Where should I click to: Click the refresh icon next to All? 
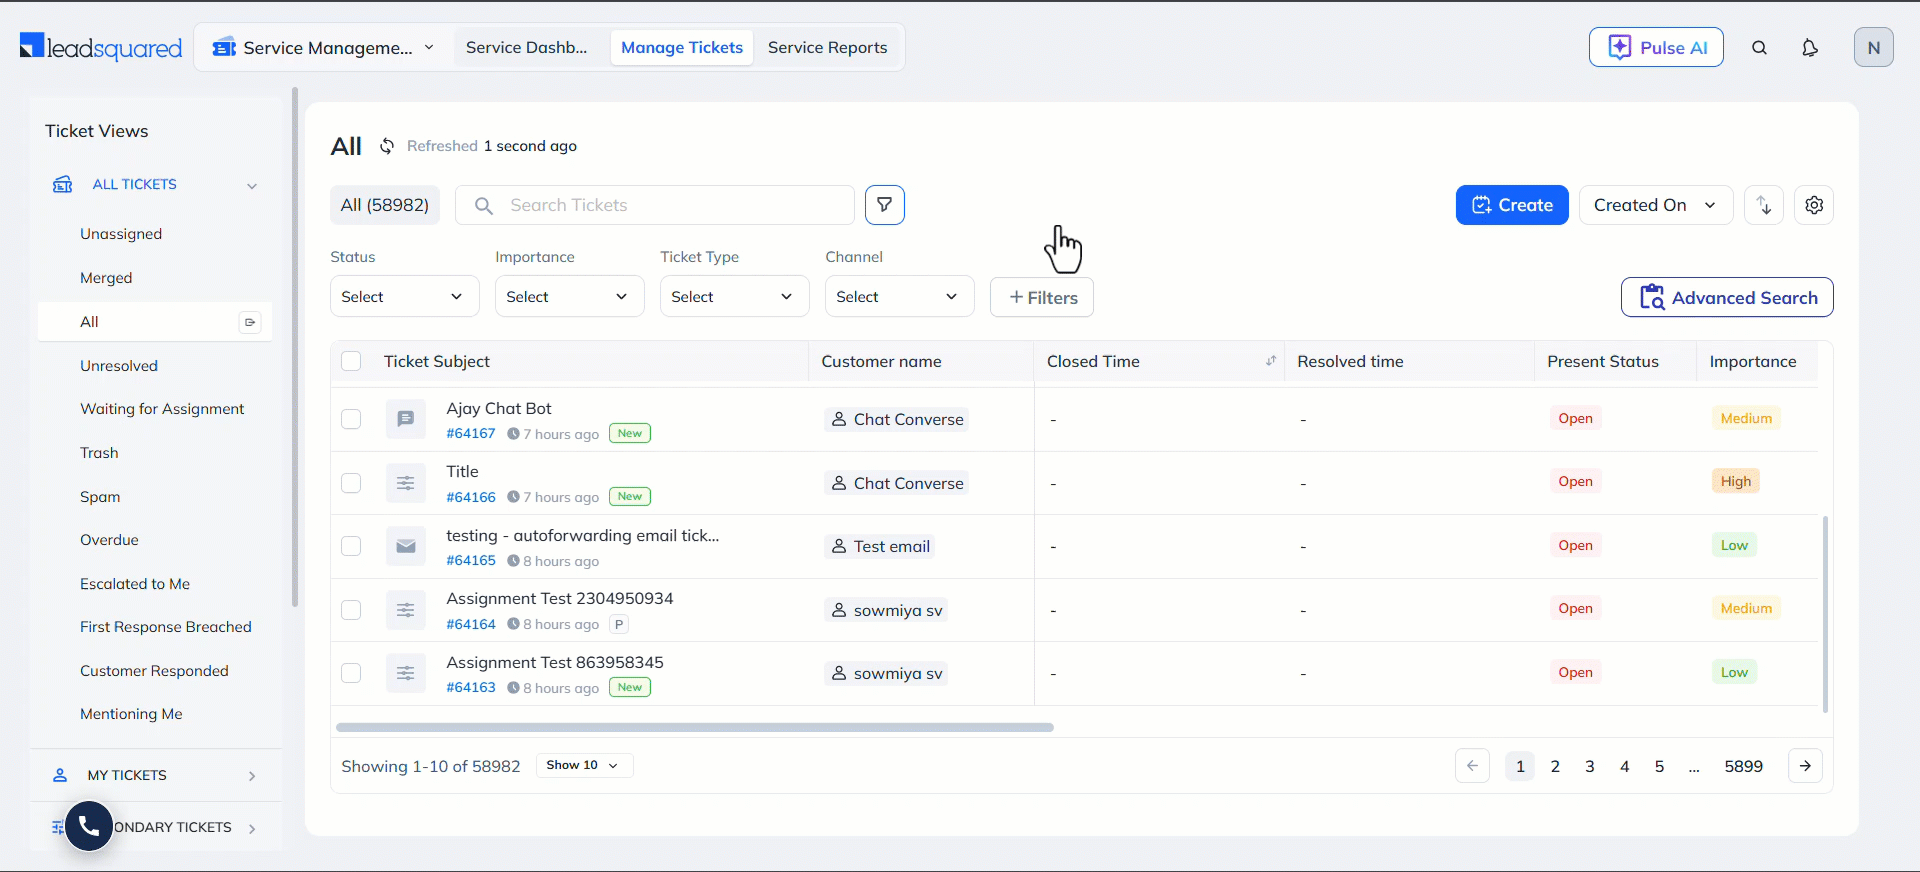(x=387, y=146)
